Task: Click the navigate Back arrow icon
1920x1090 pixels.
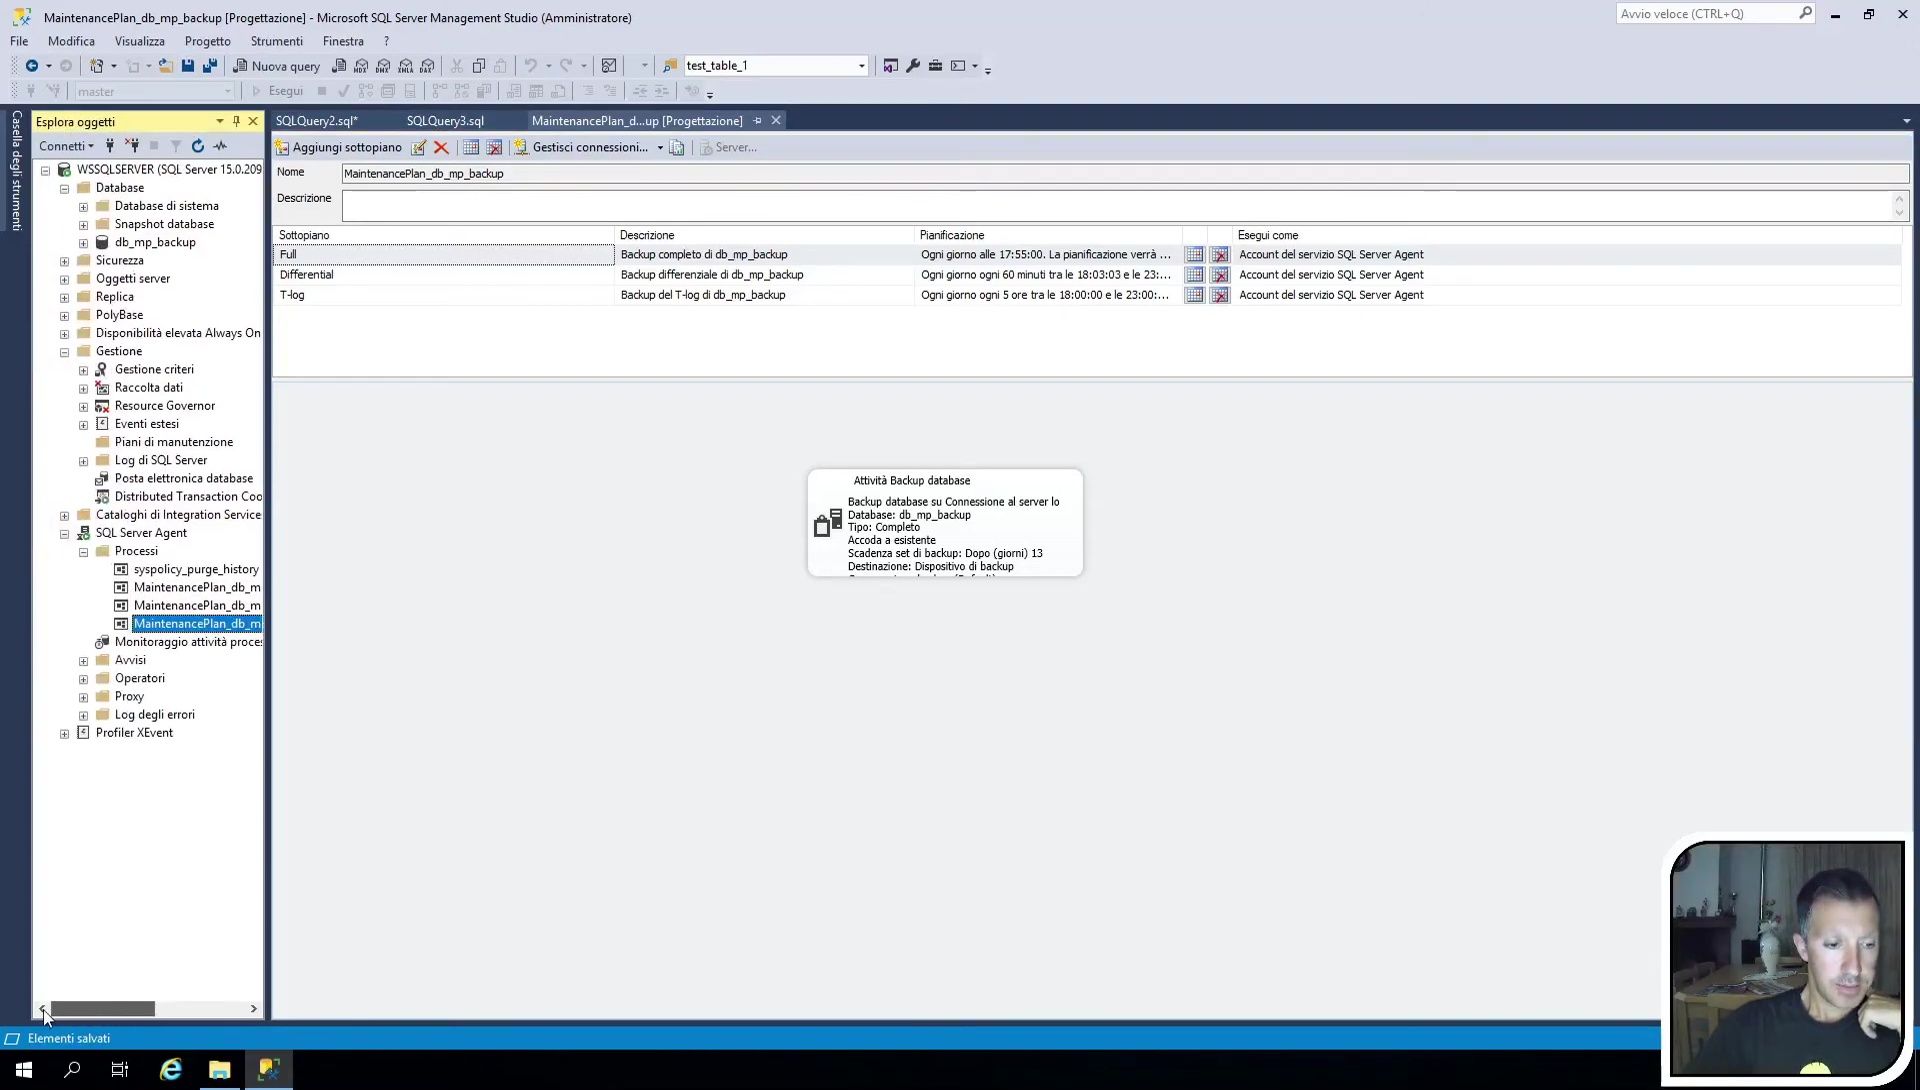Action: pyautogui.click(x=31, y=66)
